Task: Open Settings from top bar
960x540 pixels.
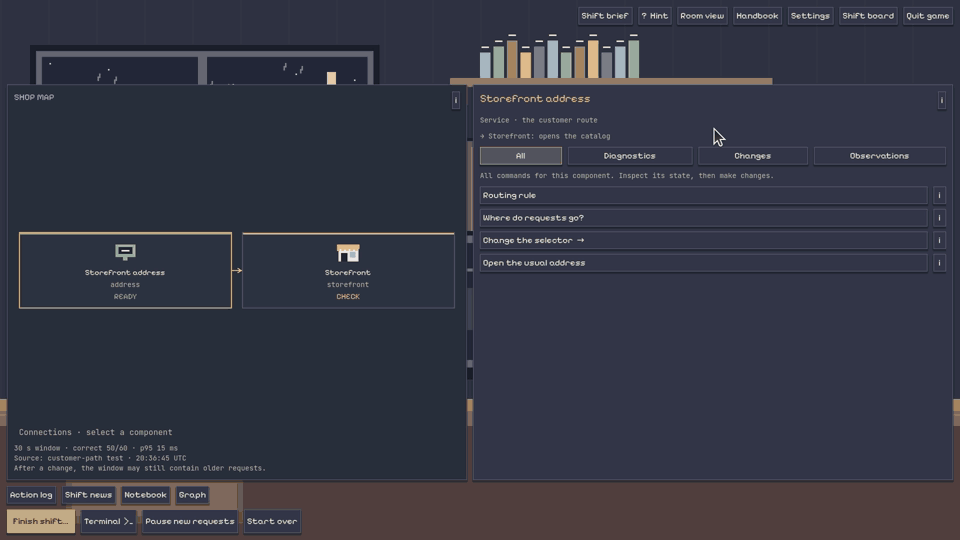Action: pos(809,16)
